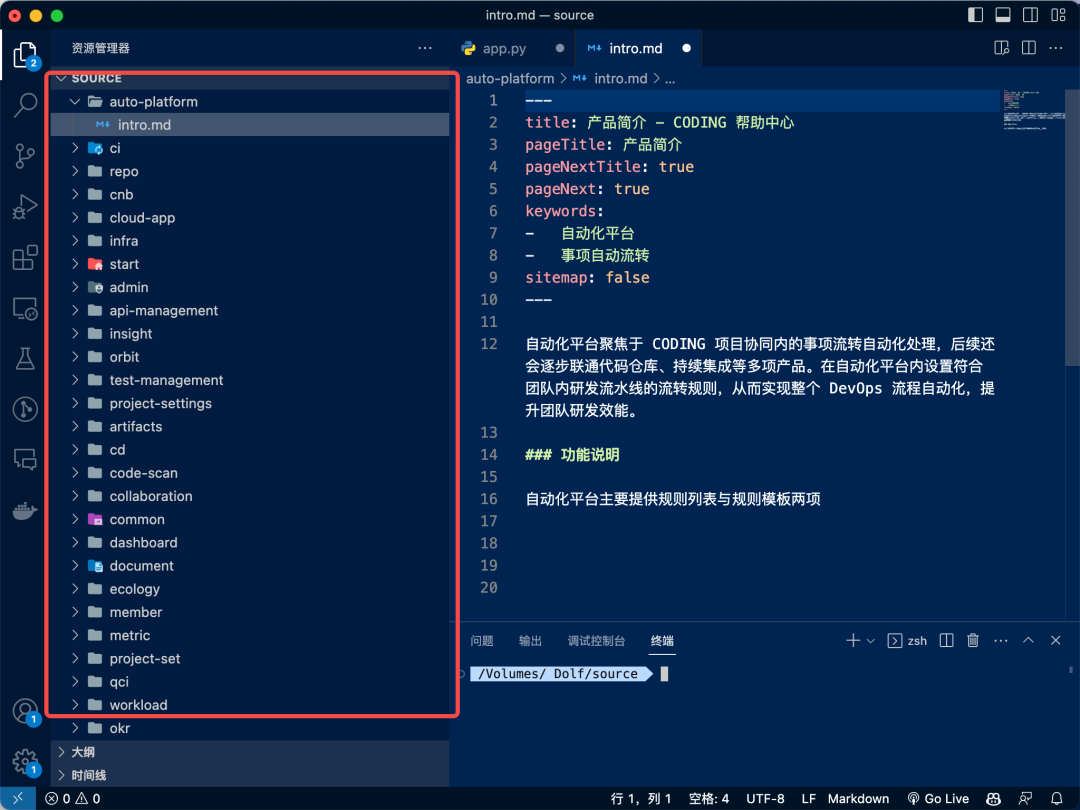The image size is (1080, 810).
Task: Open errors and warnings count in status bar
Action: 73,798
